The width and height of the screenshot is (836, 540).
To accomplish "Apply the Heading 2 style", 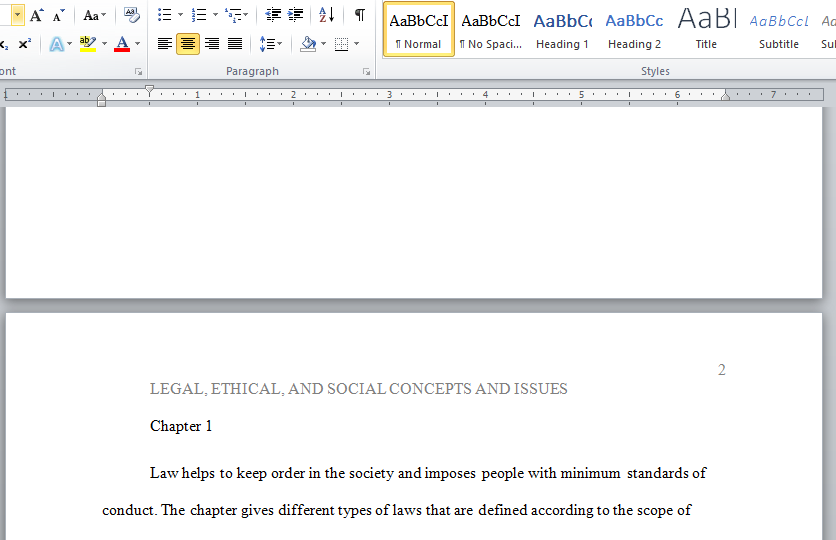I will [634, 29].
